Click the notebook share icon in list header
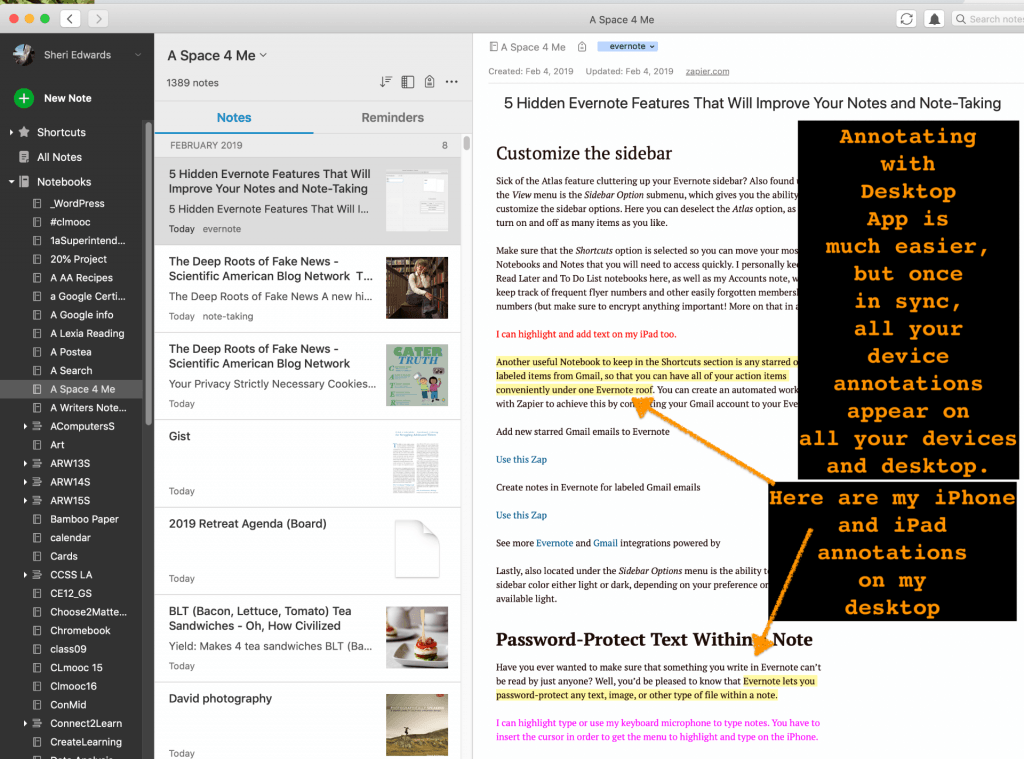The width and height of the screenshot is (1024, 759). (x=429, y=82)
